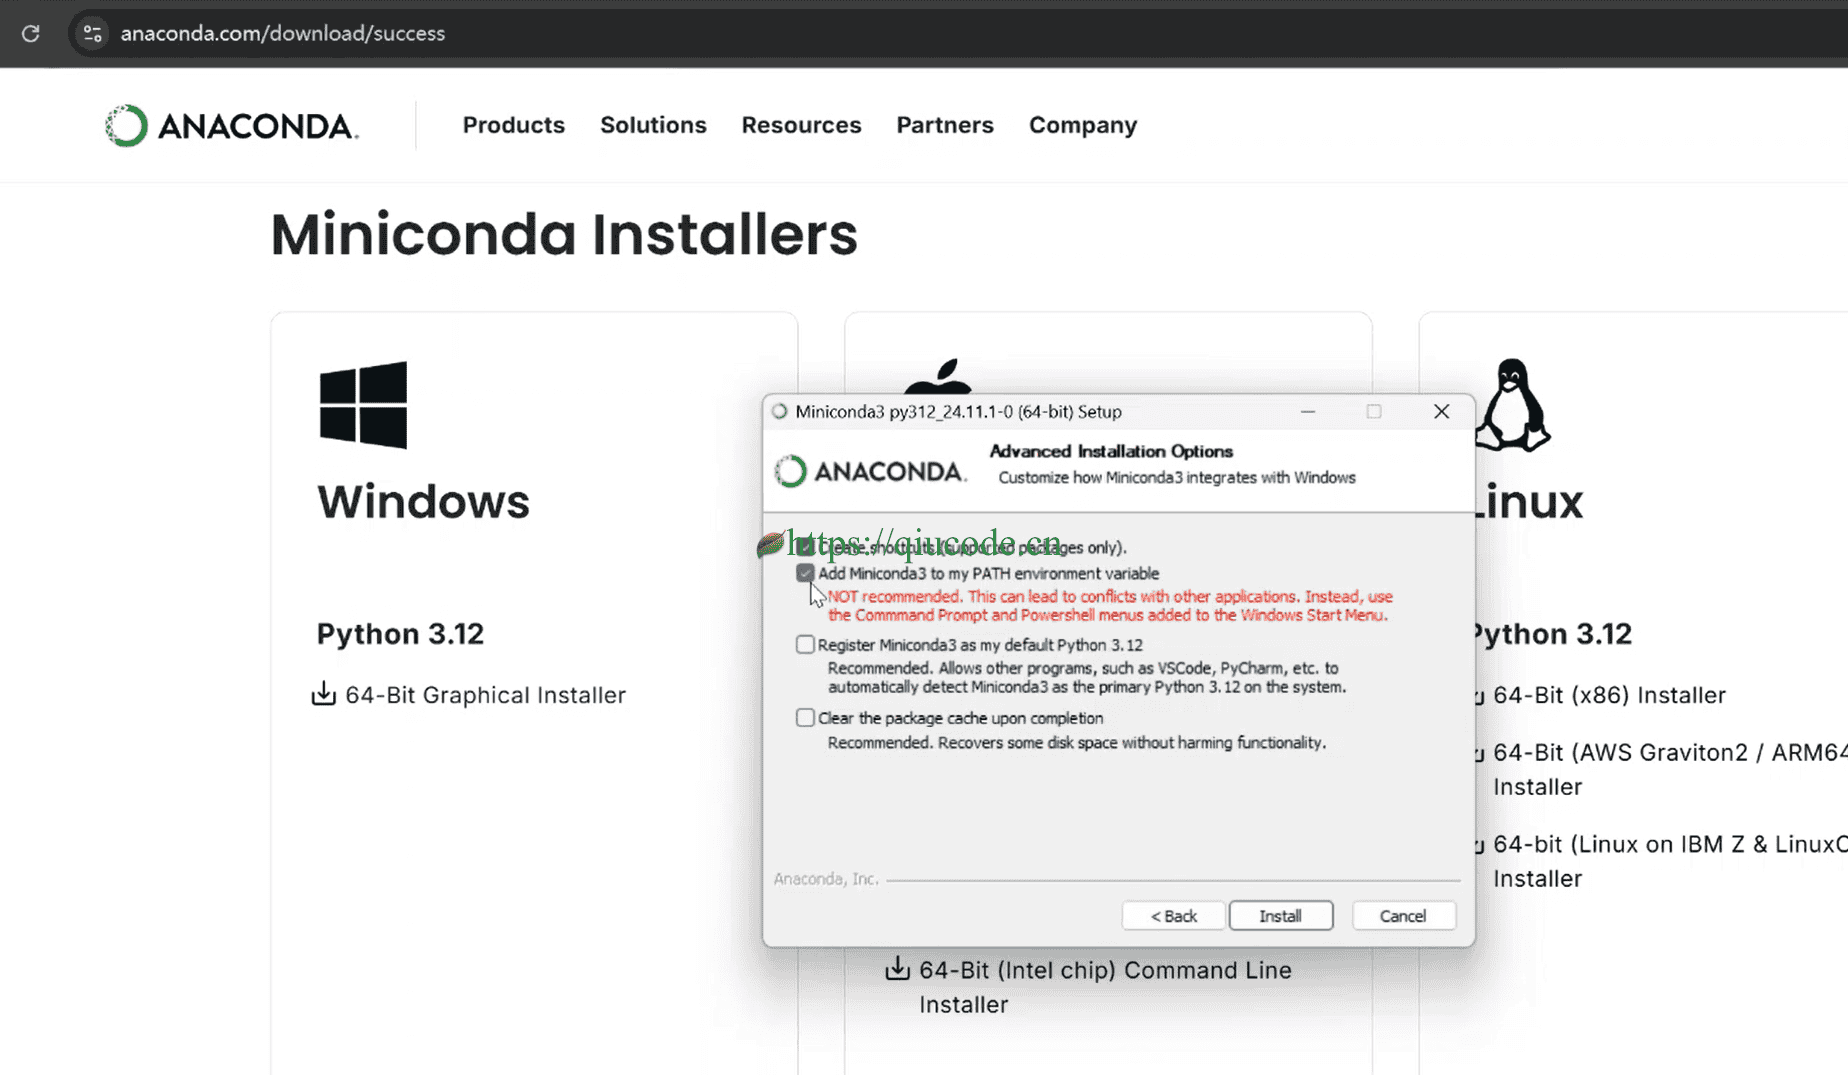The height and width of the screenshot is (1075, 1848).
Task: Go back with the < Back button
Action: click(1173, 916)
